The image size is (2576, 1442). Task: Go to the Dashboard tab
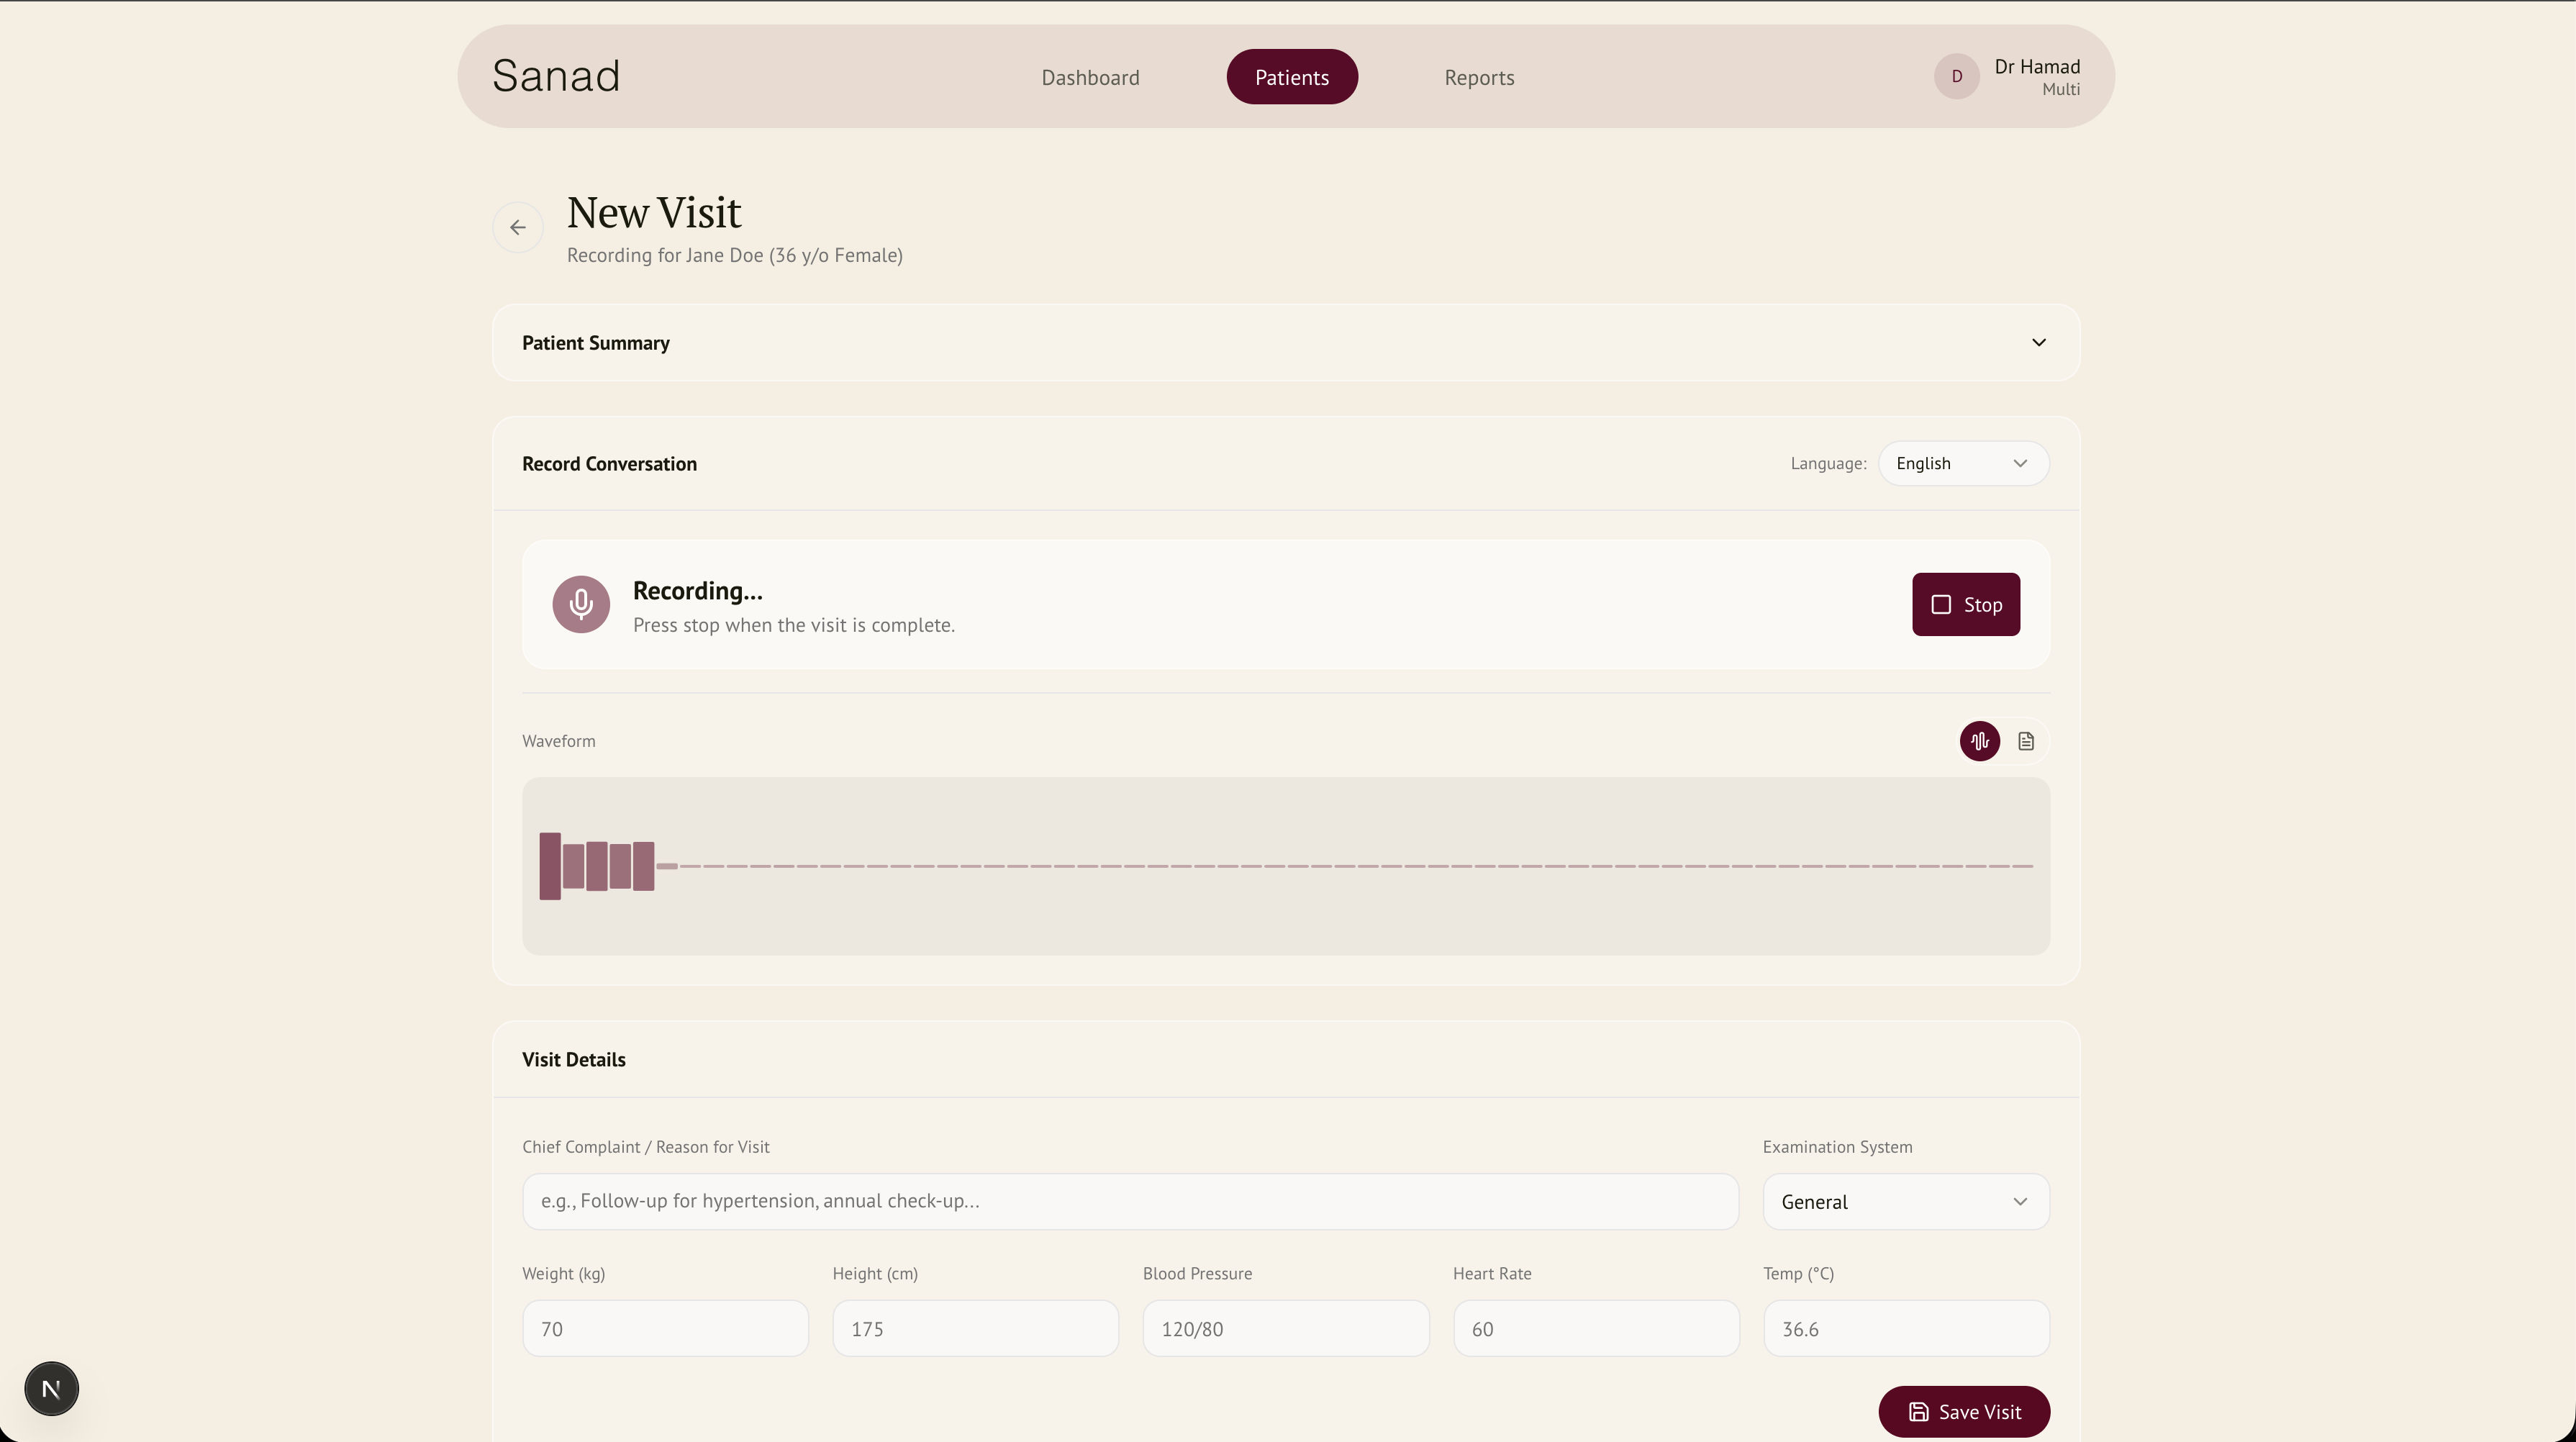point(1090,77)
